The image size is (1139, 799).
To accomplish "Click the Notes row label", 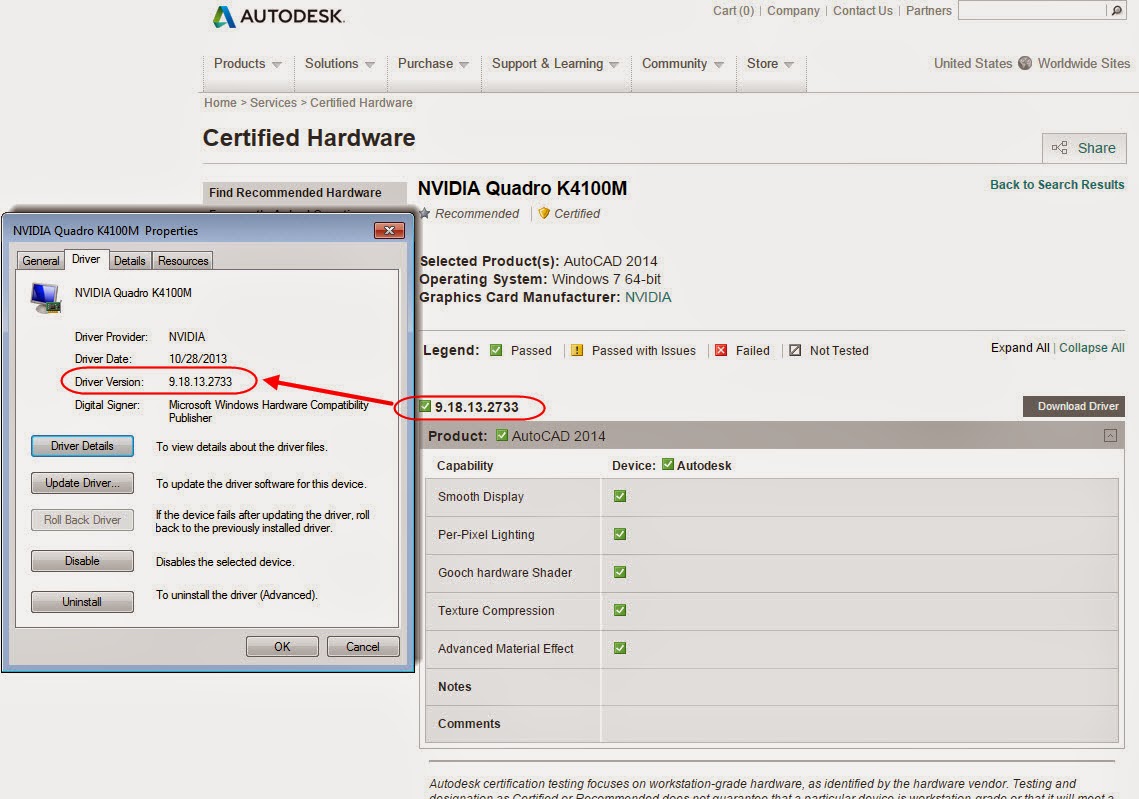I will (x=455, y=686).
